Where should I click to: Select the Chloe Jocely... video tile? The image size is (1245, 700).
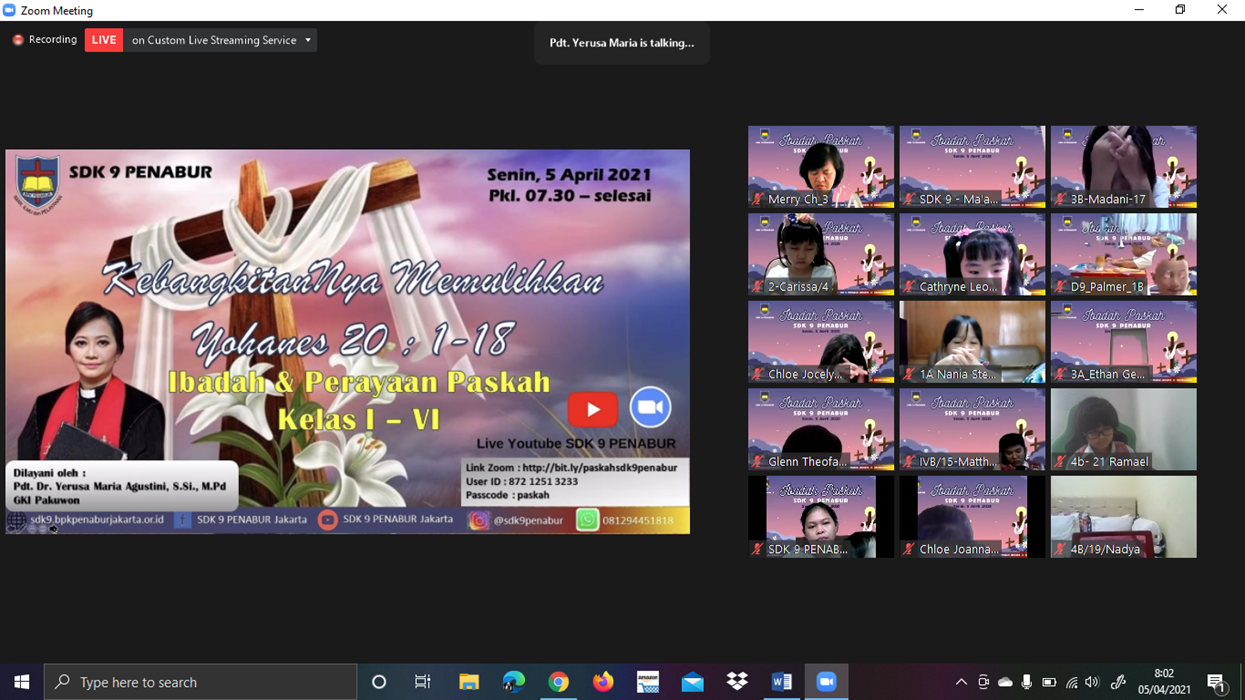(x=821, y=342)
